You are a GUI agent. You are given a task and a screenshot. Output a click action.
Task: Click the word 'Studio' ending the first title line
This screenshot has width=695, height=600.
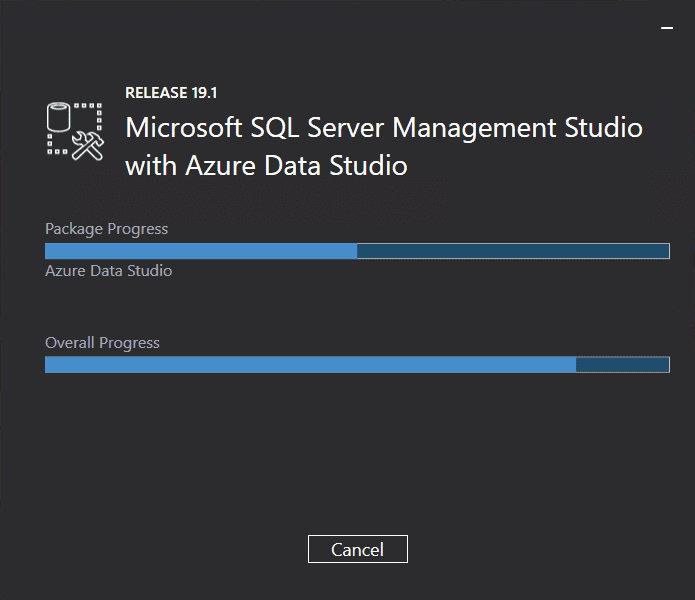[x=603, y=128]
